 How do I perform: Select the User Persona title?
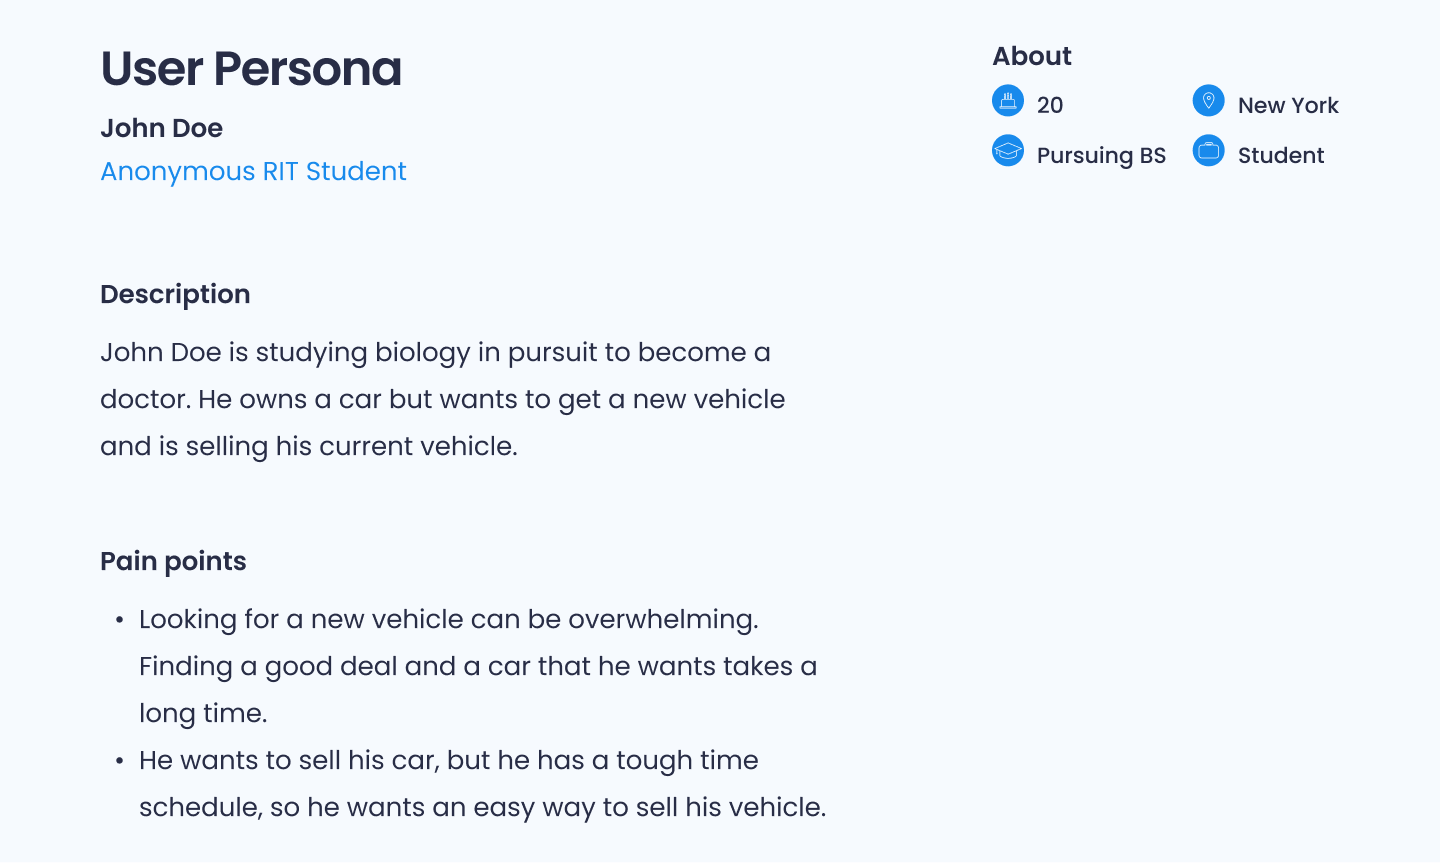point(251,69)
